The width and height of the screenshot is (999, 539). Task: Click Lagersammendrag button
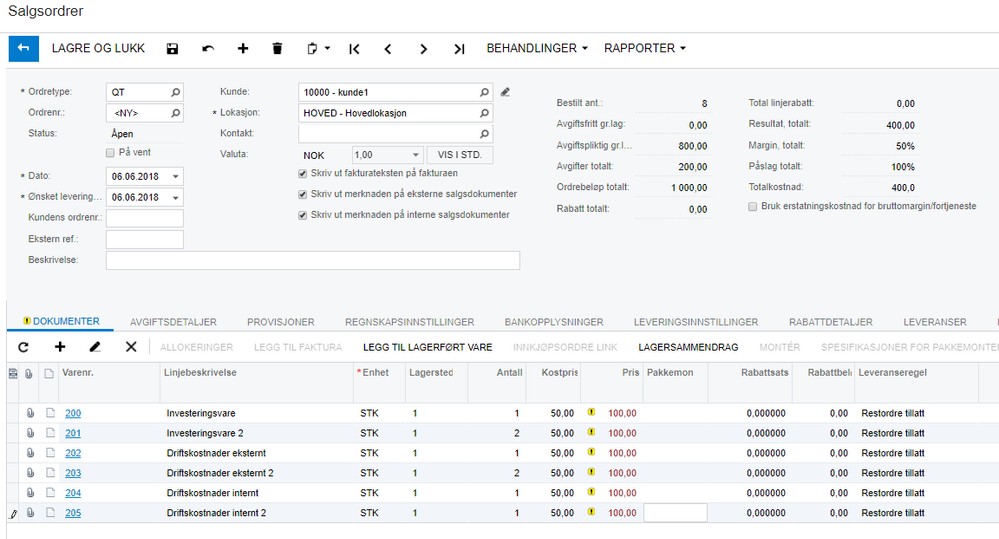688,347
